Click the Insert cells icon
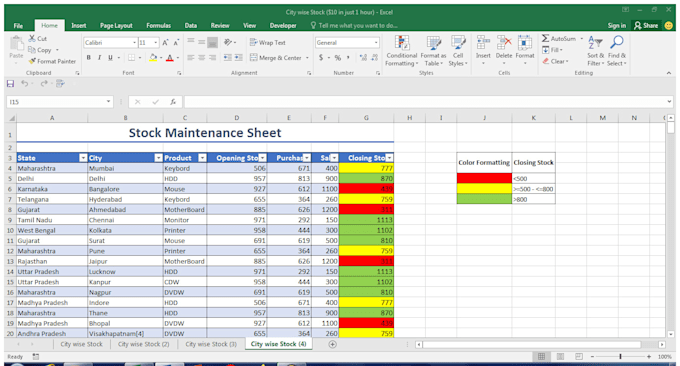The height and width of the screenshot is (366, 680). (x=483, y=43)
